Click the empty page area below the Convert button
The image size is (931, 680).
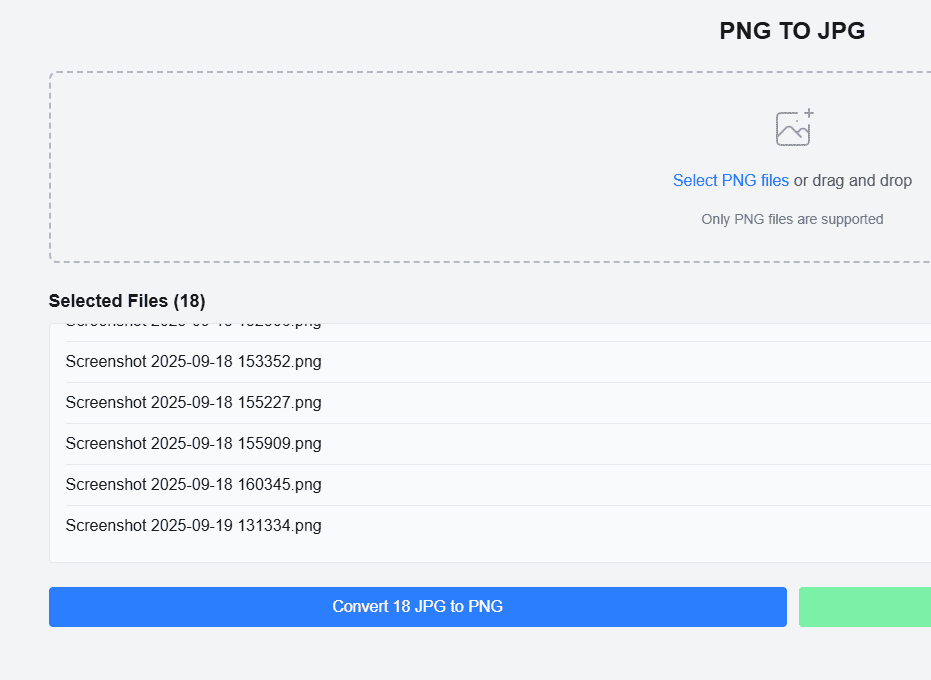pos(400,655)
